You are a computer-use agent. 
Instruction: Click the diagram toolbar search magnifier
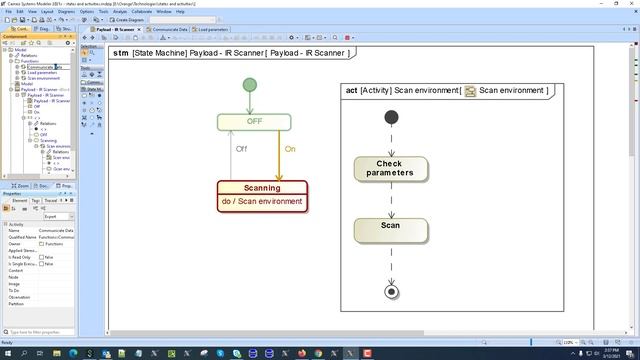tap(335, 38)
